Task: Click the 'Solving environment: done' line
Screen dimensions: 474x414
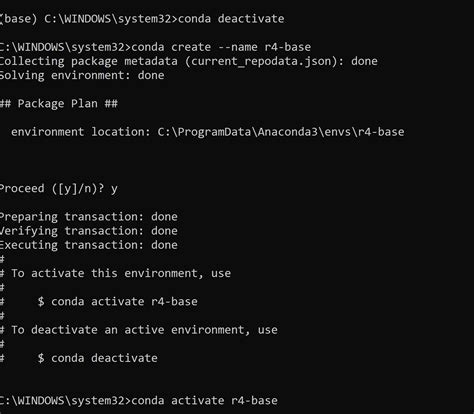Action: pyautogui.click(x=82, y=75)
